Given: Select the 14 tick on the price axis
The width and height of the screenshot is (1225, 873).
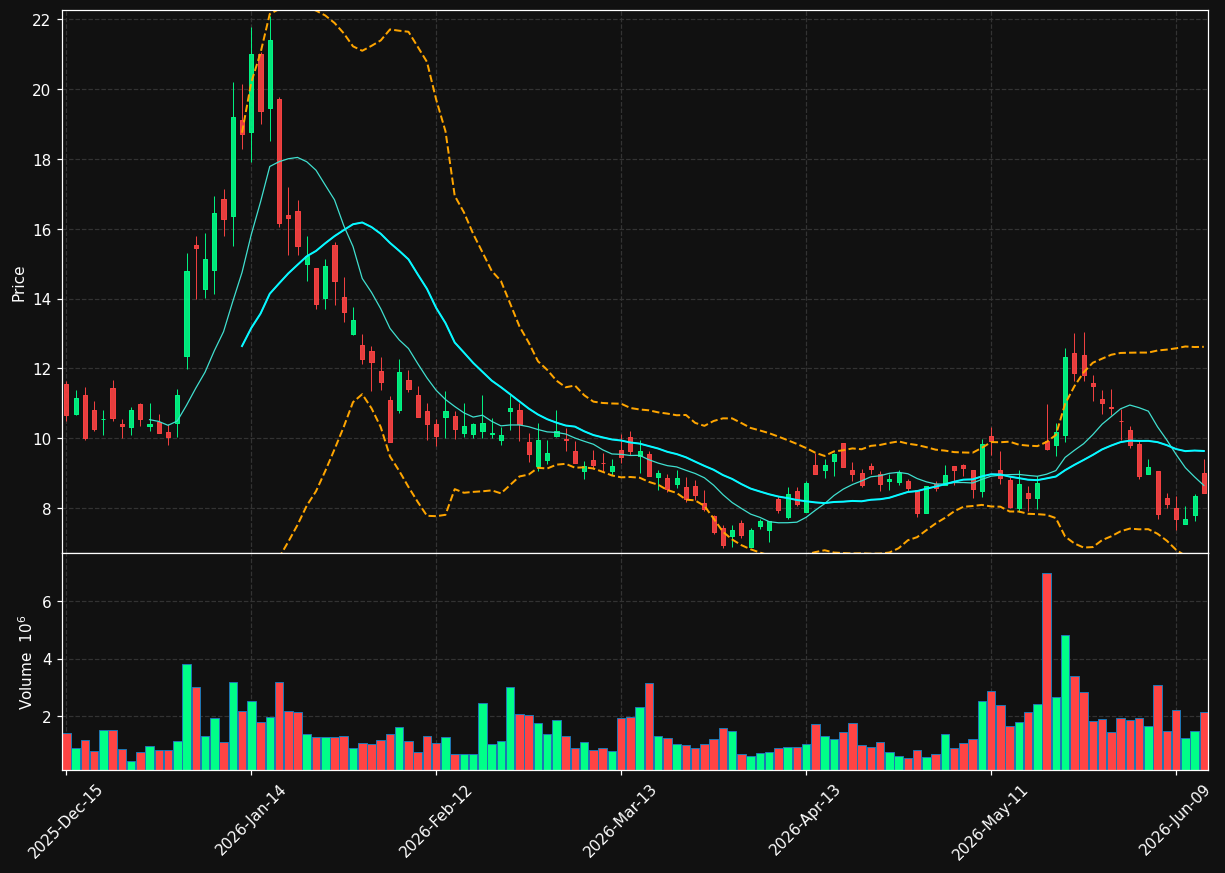Looking at the screenshot, I should [x=43, y=299].
